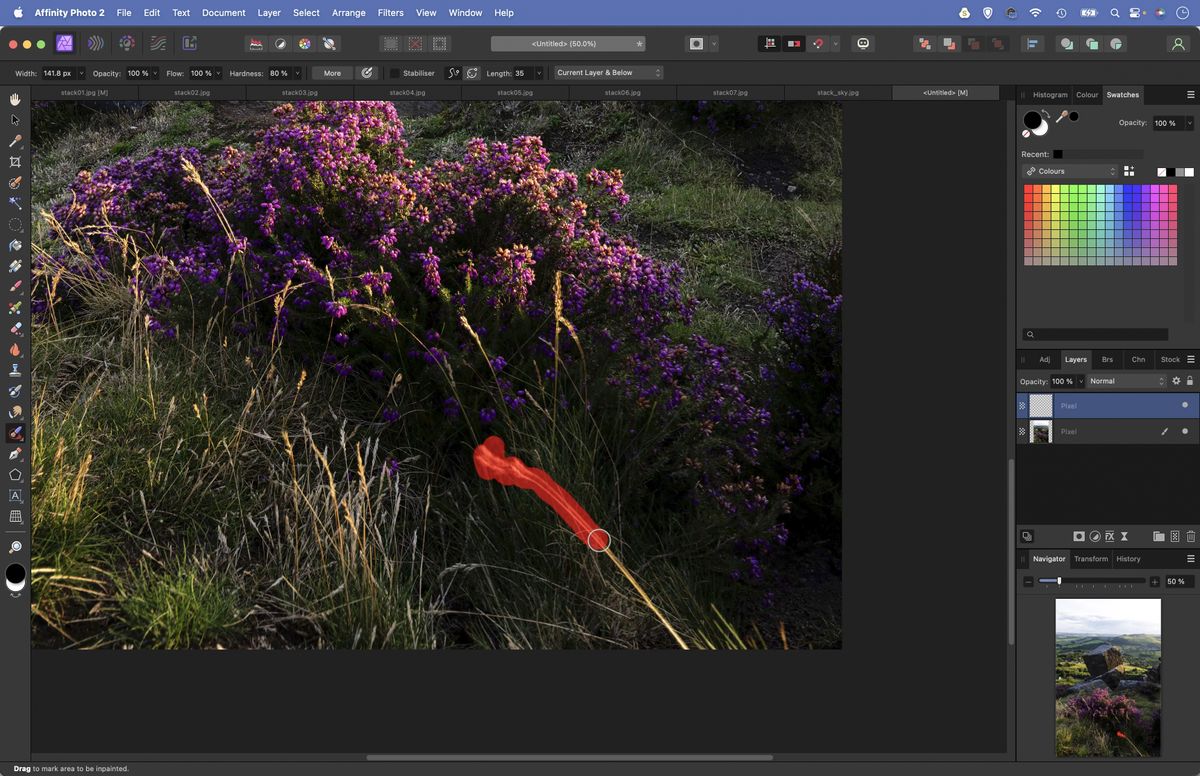Toggle visibility of the top Pixel layer

click(1185, 405)
